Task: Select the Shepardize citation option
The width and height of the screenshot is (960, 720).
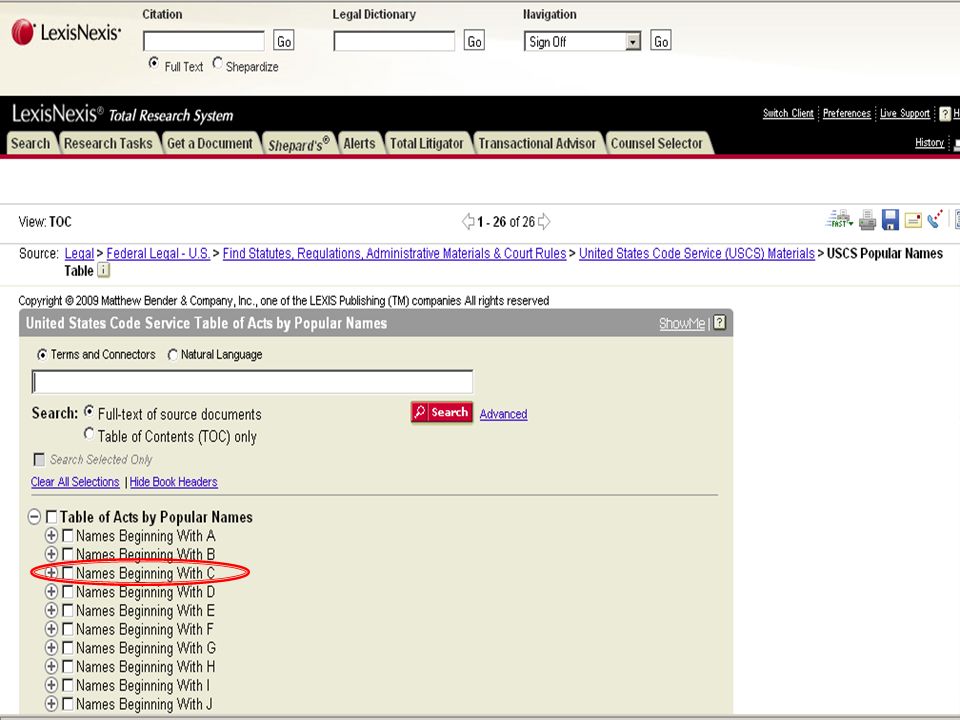Action: pos(217,63)
